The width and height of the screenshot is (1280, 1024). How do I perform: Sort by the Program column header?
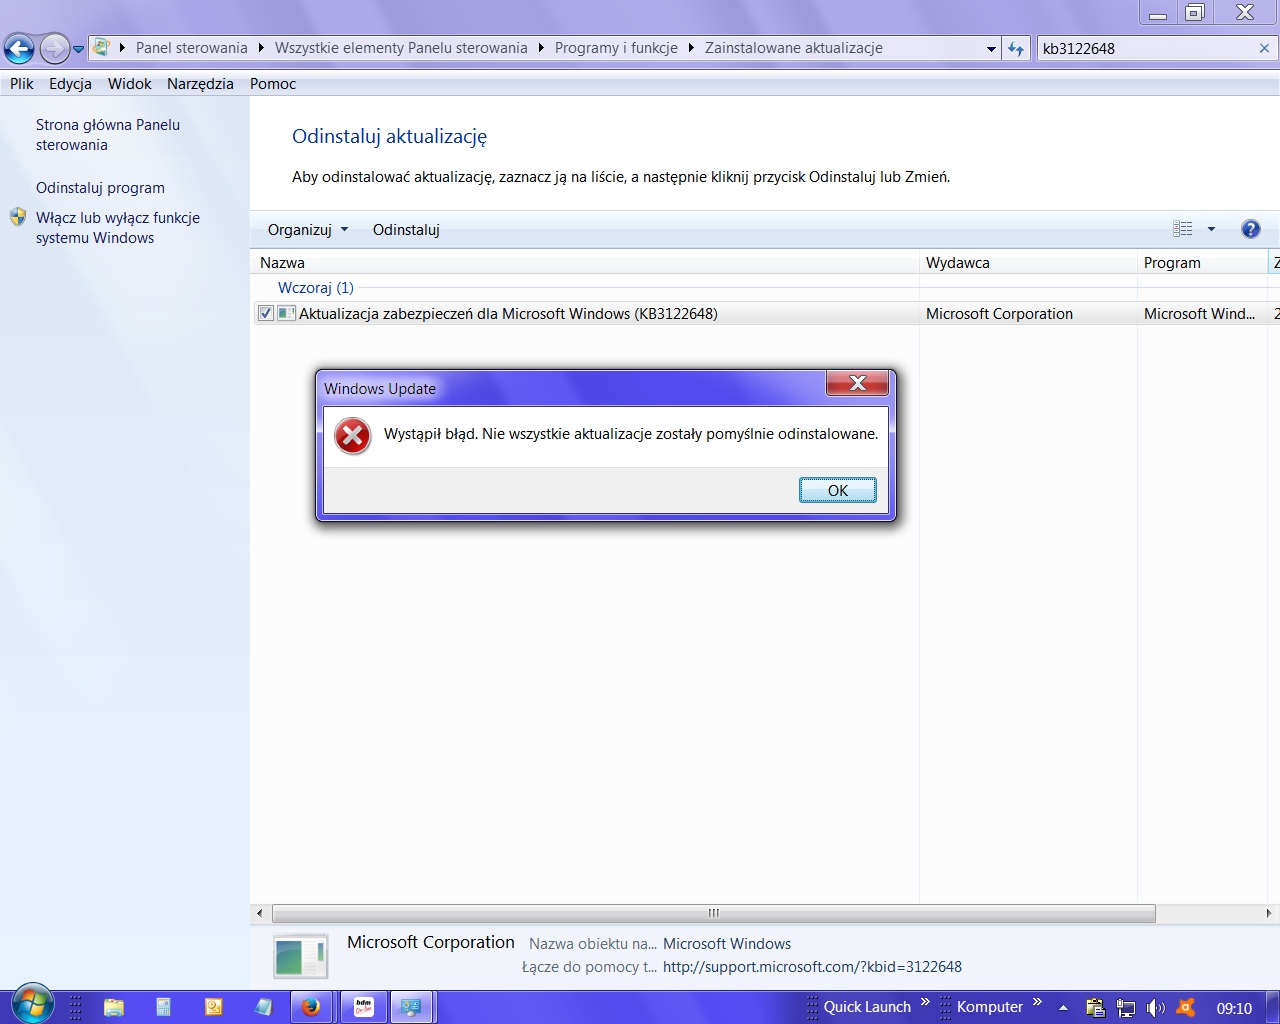tap(1202, 263)
